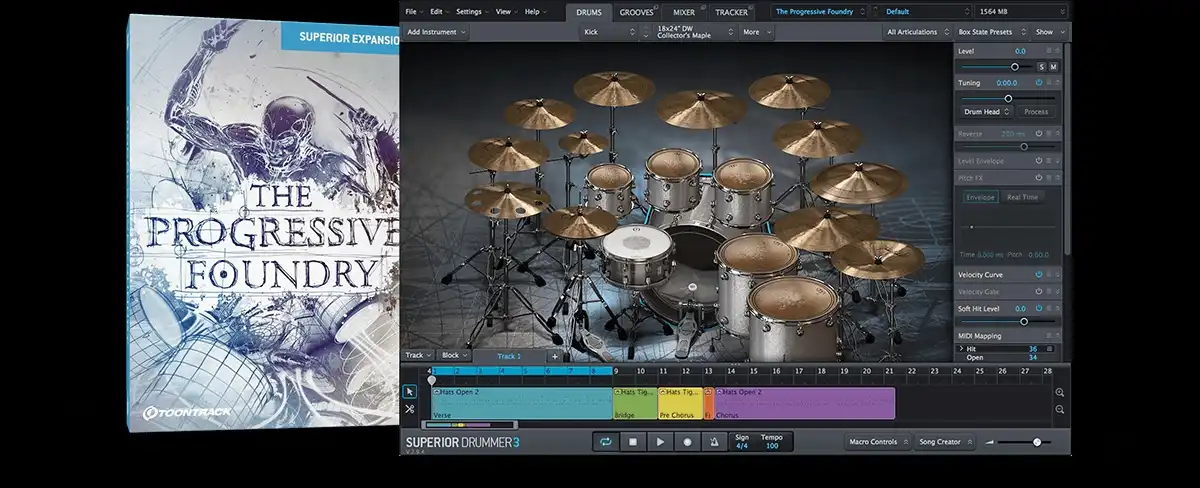Open the Kick instrument selector dropdown
This screenshot has height=488, width=1200.
point(608,32)
